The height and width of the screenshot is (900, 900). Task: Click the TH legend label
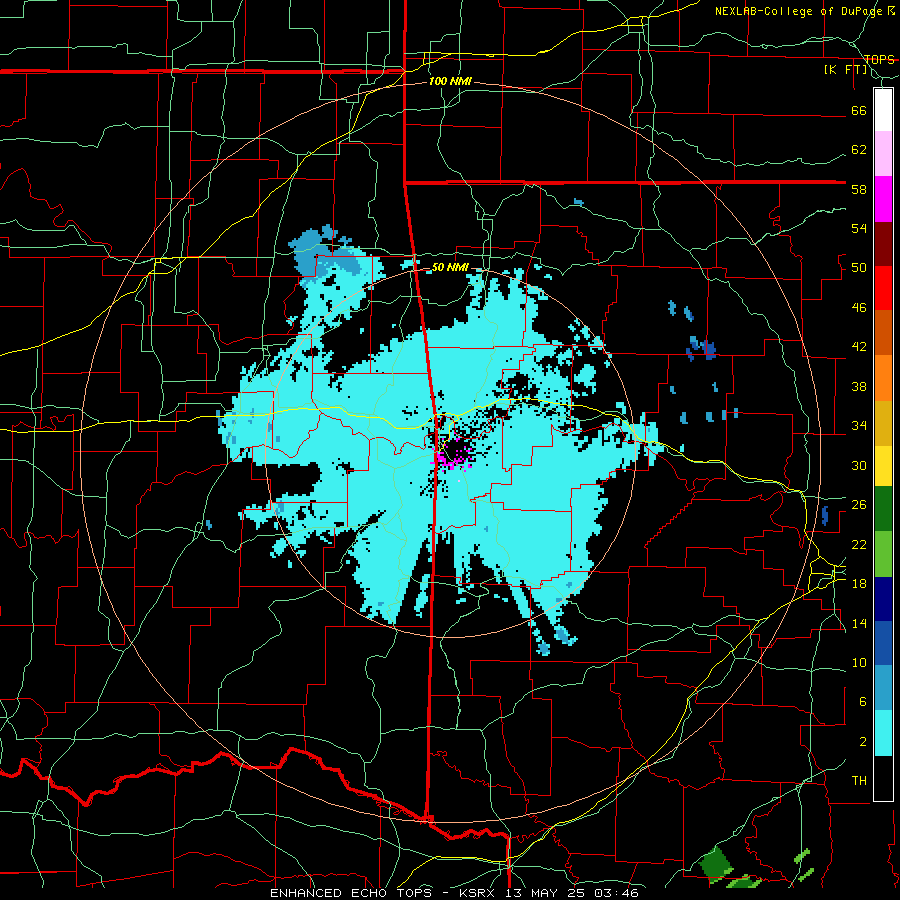859,781
